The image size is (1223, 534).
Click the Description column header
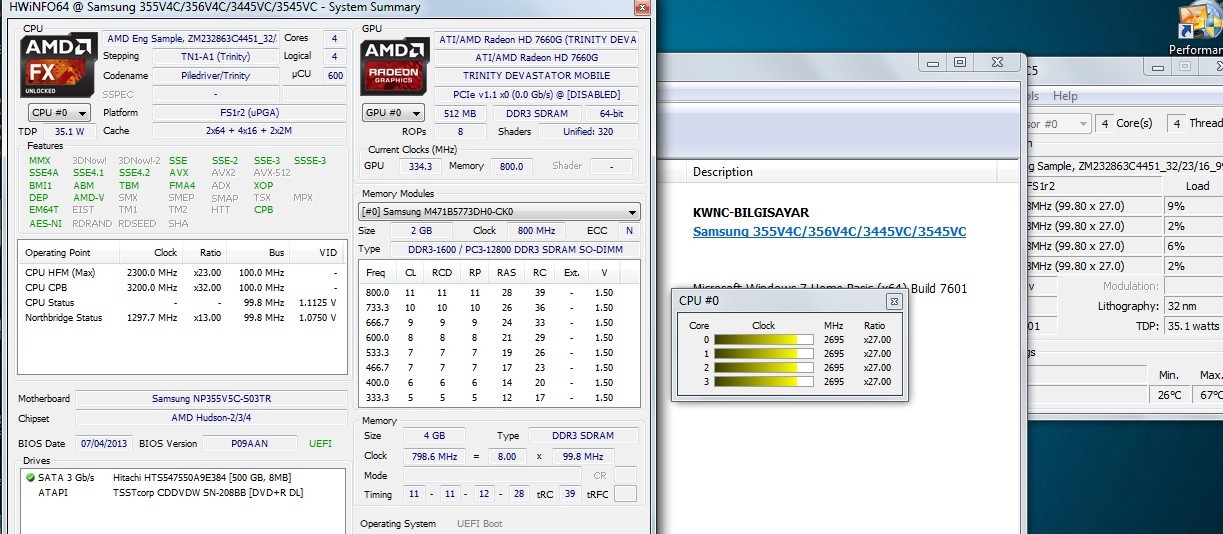[723, 172]
